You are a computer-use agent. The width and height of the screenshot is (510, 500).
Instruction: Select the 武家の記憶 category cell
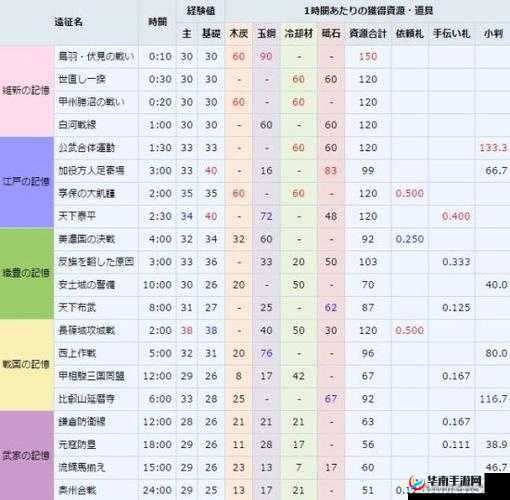[x=26, y=456]
